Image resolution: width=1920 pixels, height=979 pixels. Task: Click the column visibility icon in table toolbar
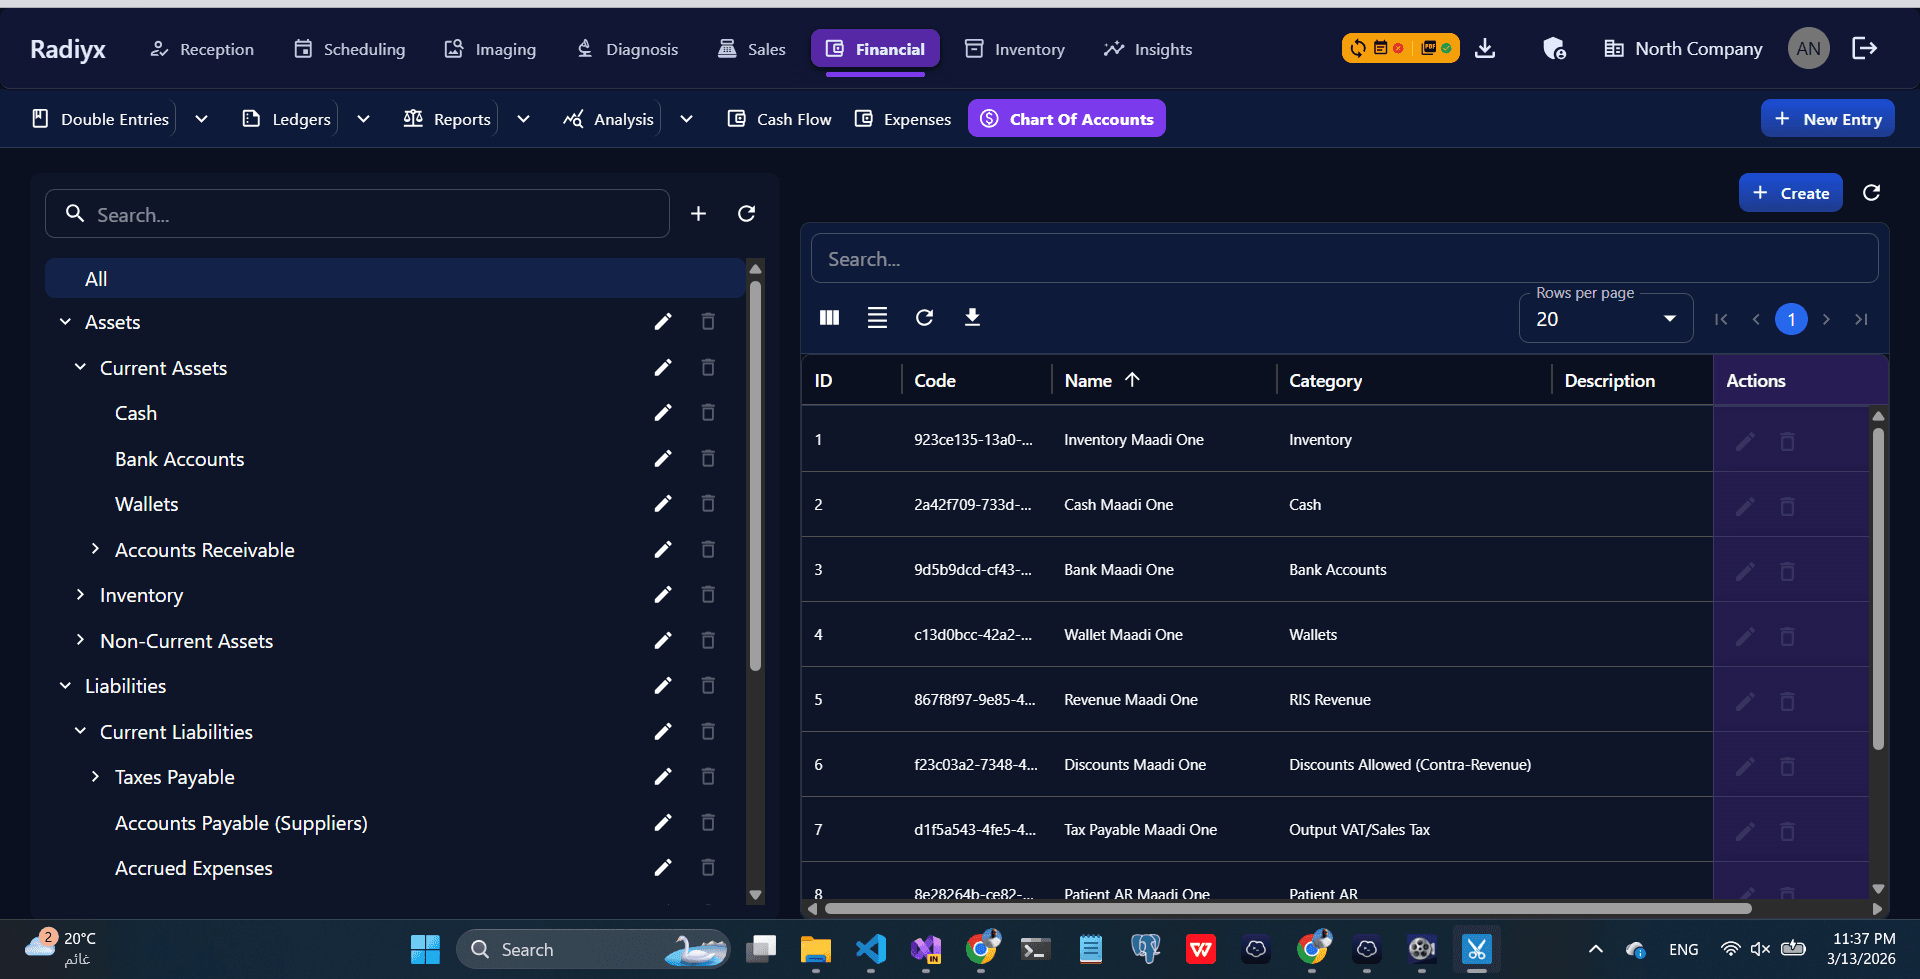pyautogui.click(x=829, y=318)
